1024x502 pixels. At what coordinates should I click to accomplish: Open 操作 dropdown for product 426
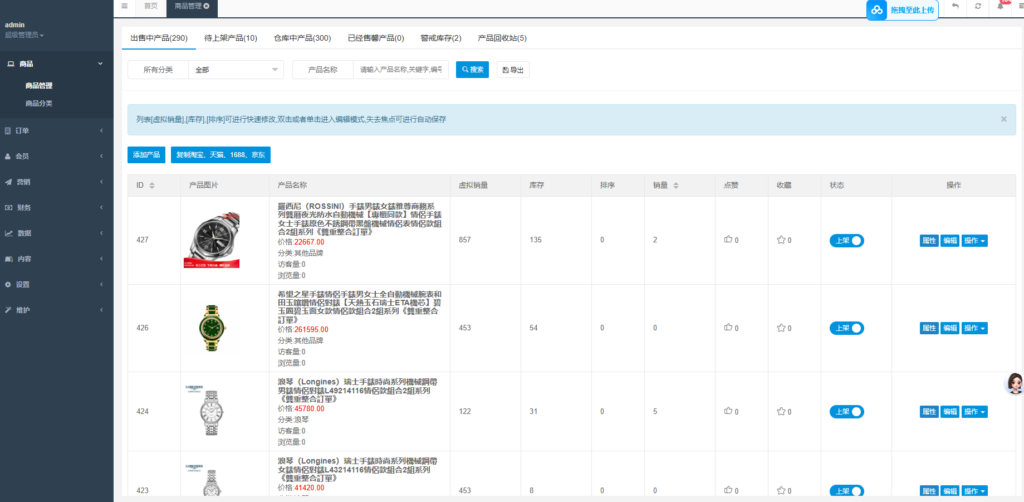pyautogui.click(x=974, y=328)
